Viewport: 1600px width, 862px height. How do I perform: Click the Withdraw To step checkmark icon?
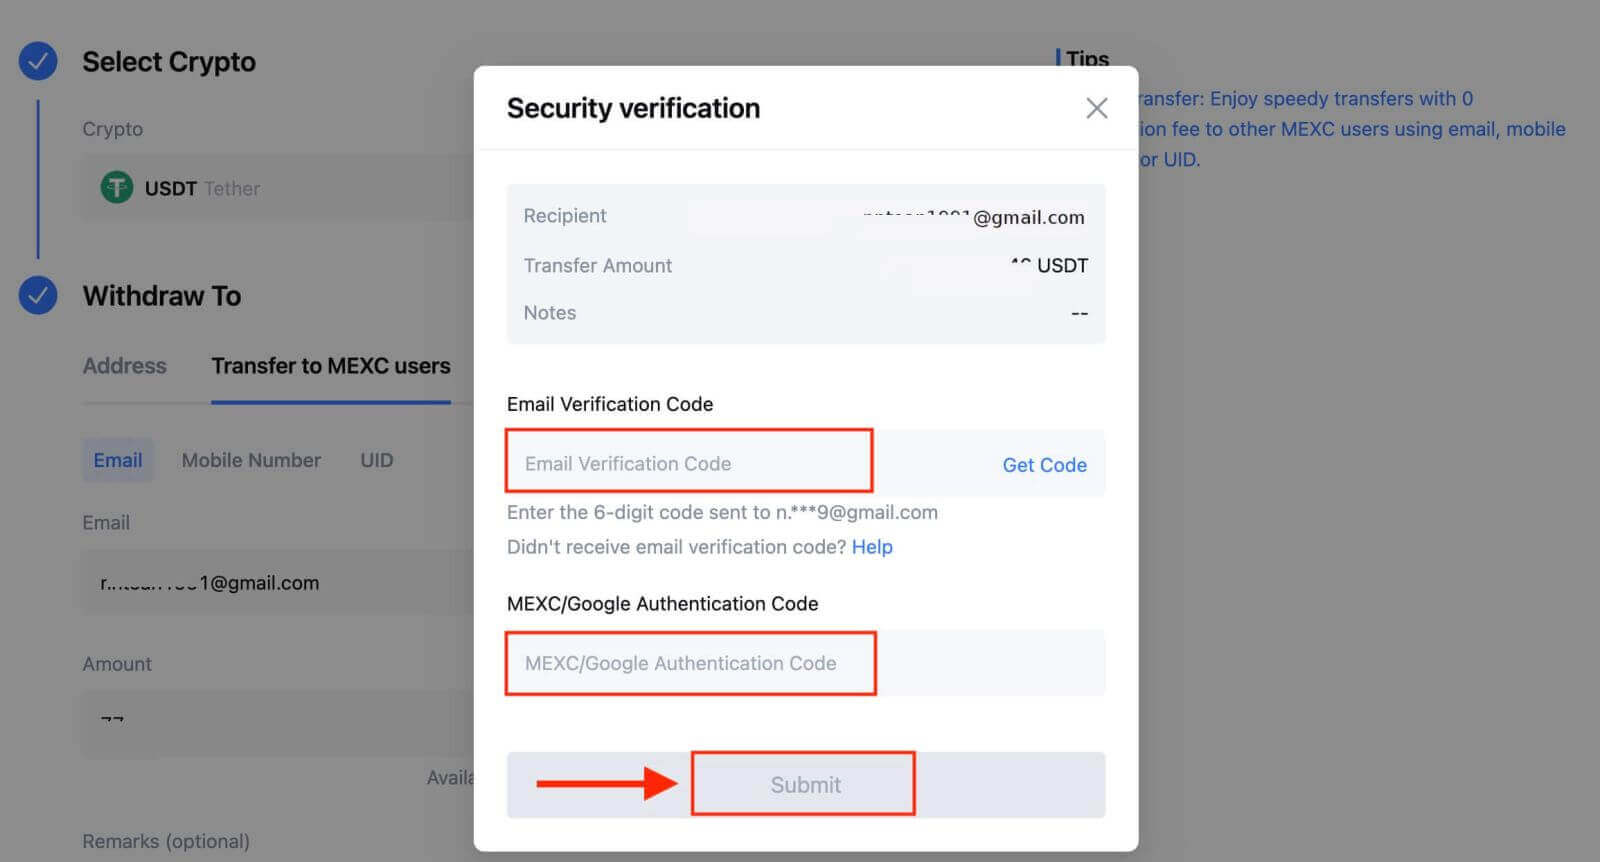[x=38, y=295]
